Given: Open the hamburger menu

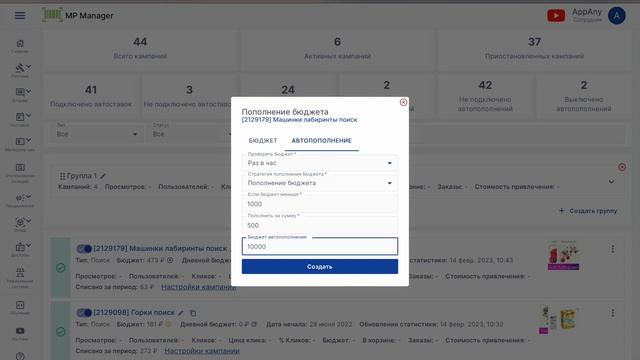Looking at the screenshot, I should (20, 16).
